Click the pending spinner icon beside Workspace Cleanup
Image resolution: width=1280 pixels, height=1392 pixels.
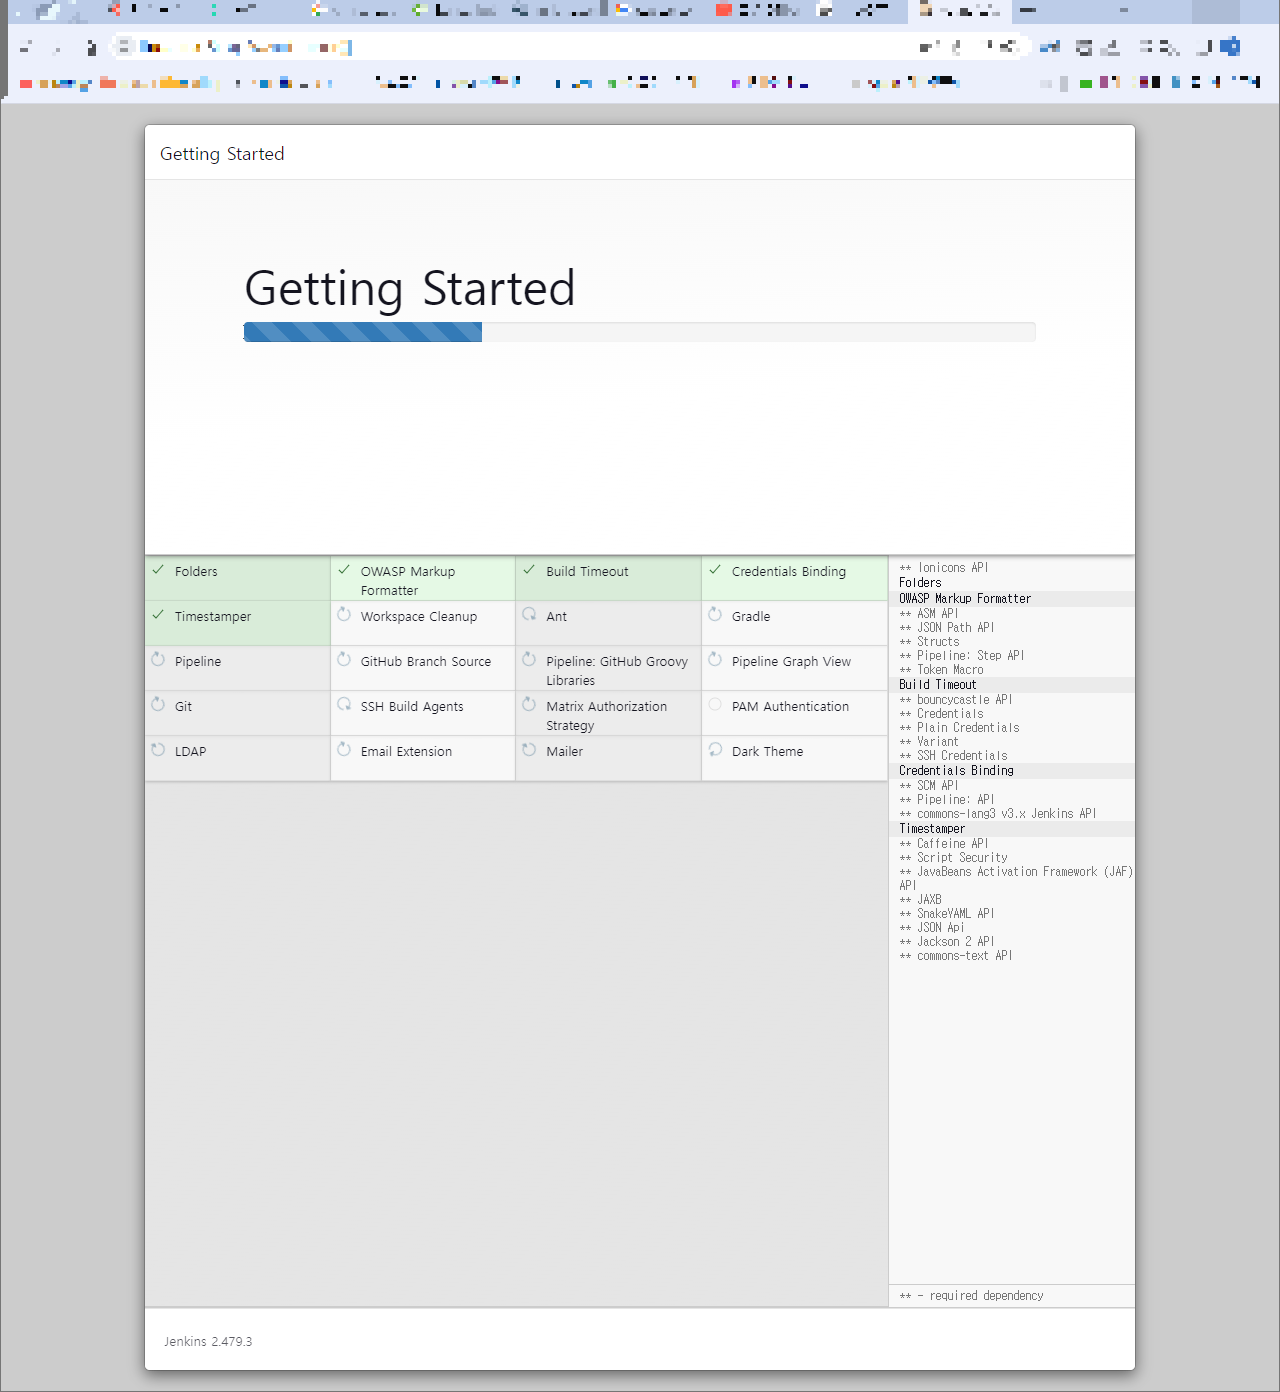344,614
